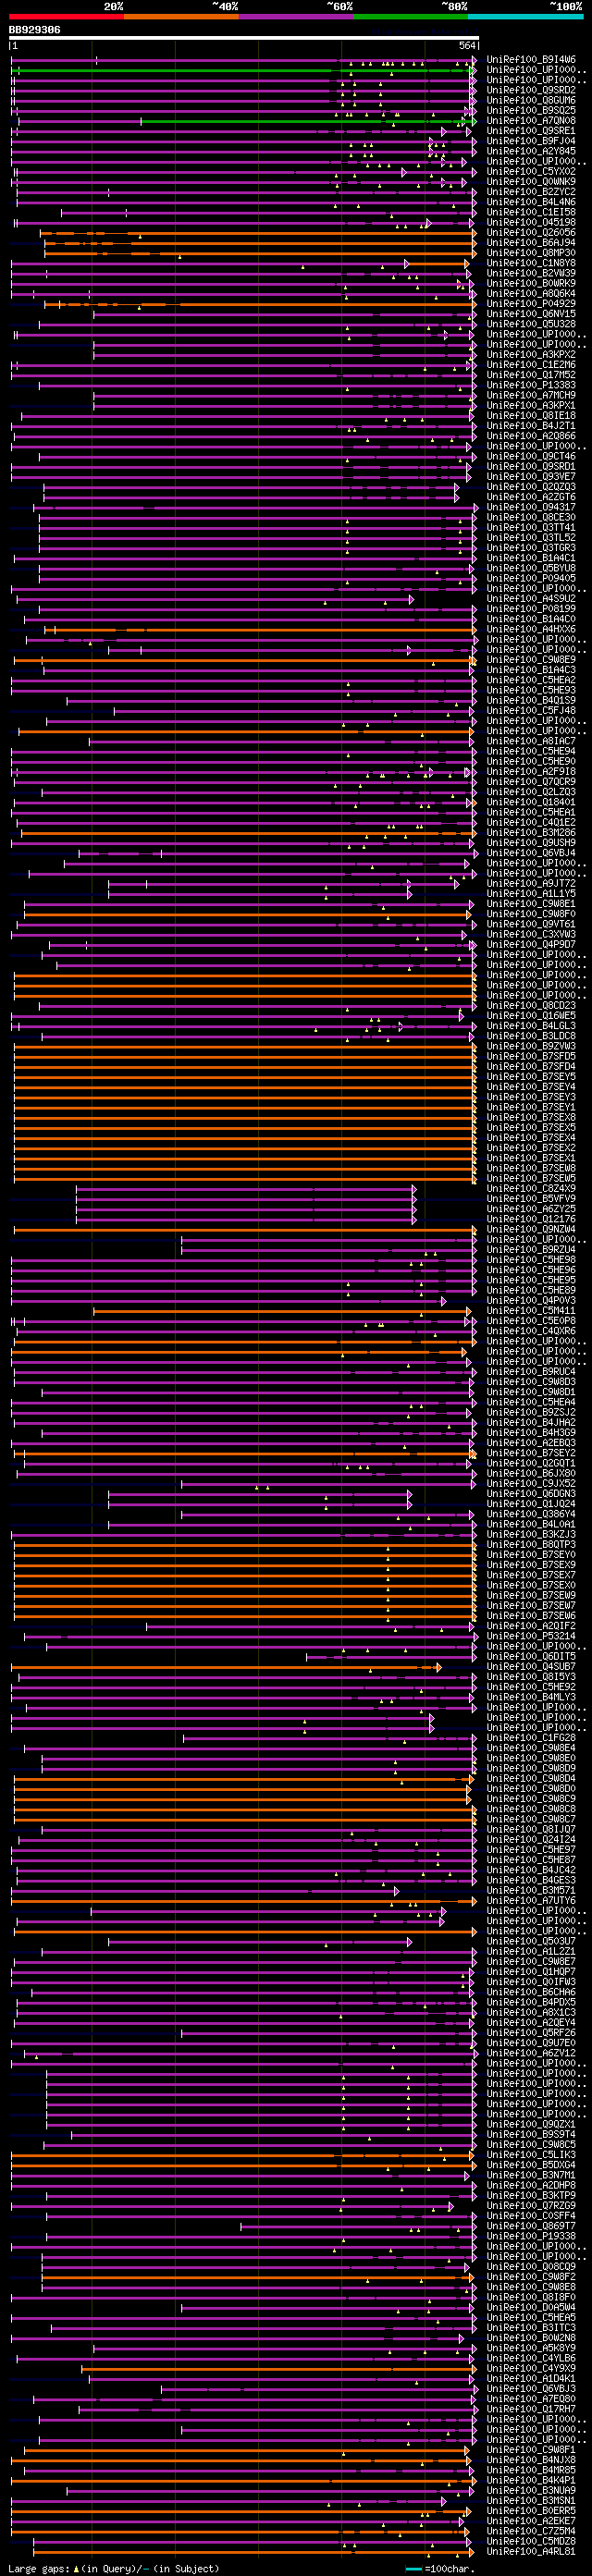Open hit UniRef100_B9I4W6
Image resolution: width=592 pixels, height=2576 pixels.
531,60
